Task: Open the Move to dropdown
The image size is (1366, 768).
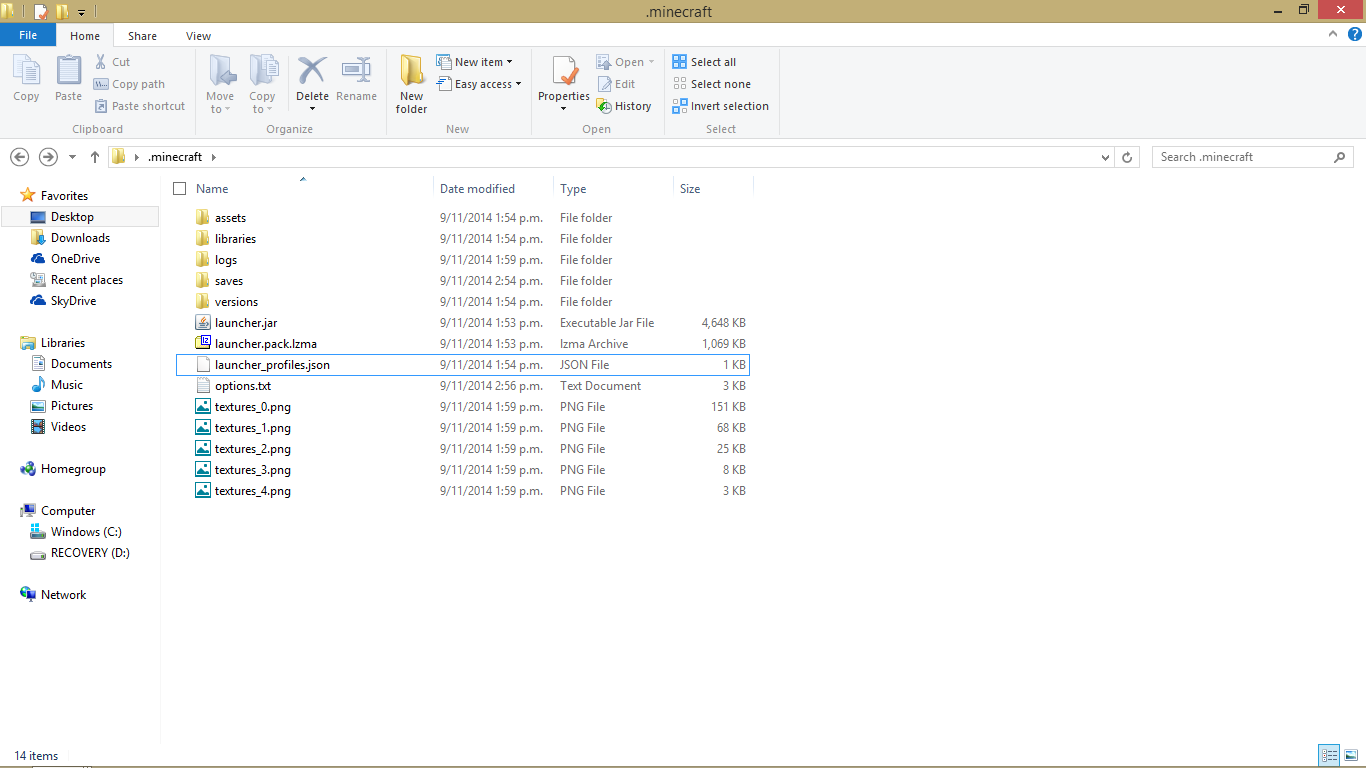Action: 220,84
